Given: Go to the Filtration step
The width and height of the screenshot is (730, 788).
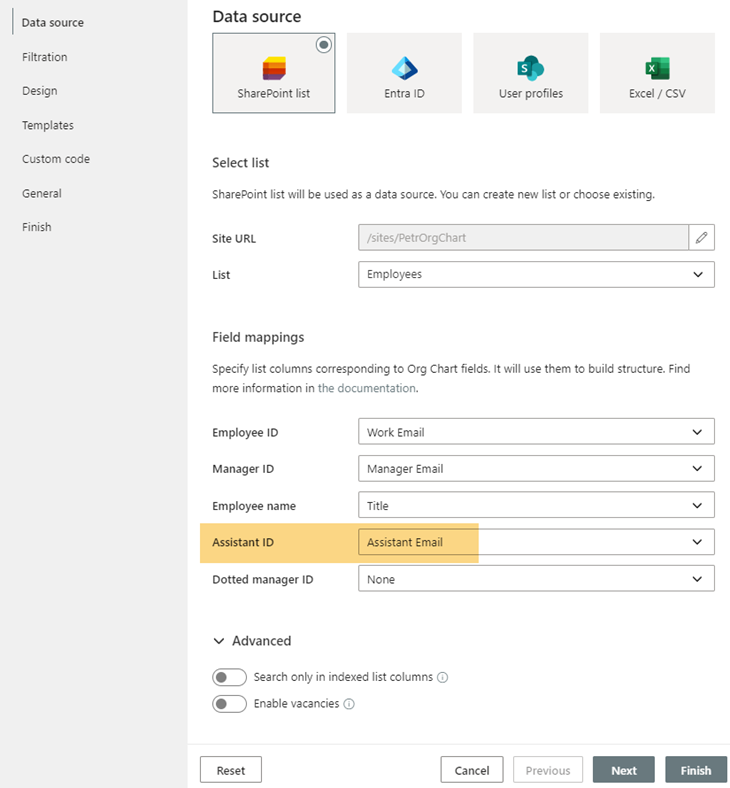Looking at the screenshot, I should [44, 57].
